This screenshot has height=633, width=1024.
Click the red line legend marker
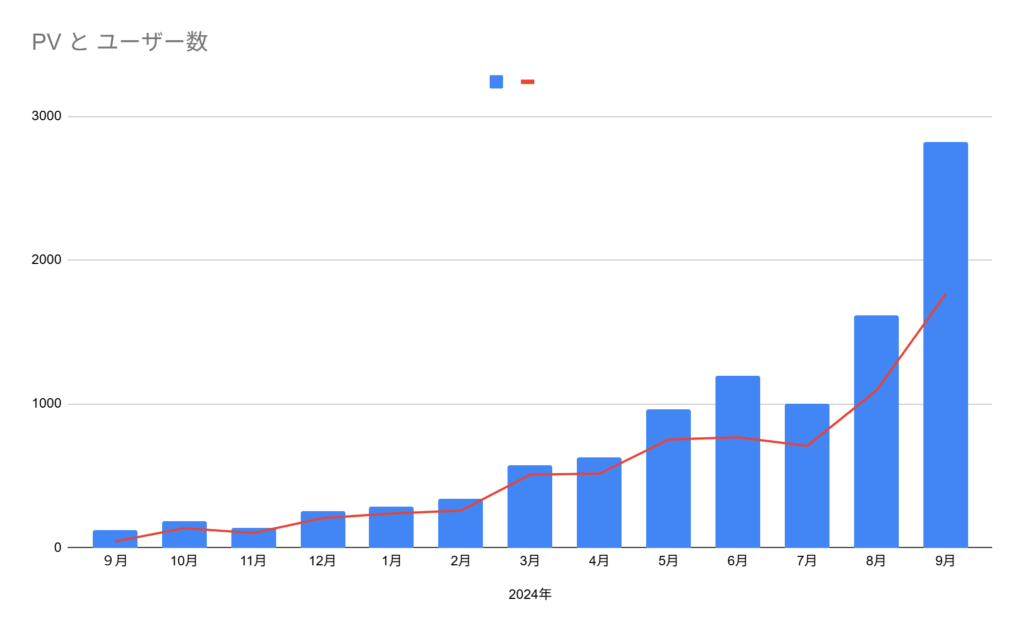click(528, 82)
